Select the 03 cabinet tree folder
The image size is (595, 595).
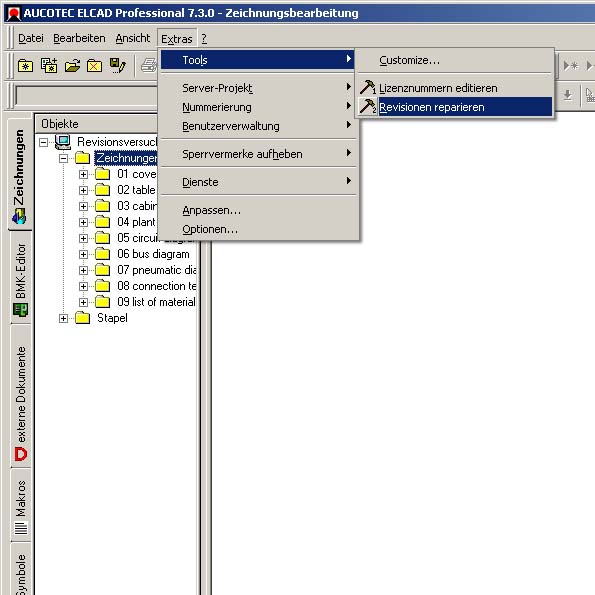[x=137, y=206]
